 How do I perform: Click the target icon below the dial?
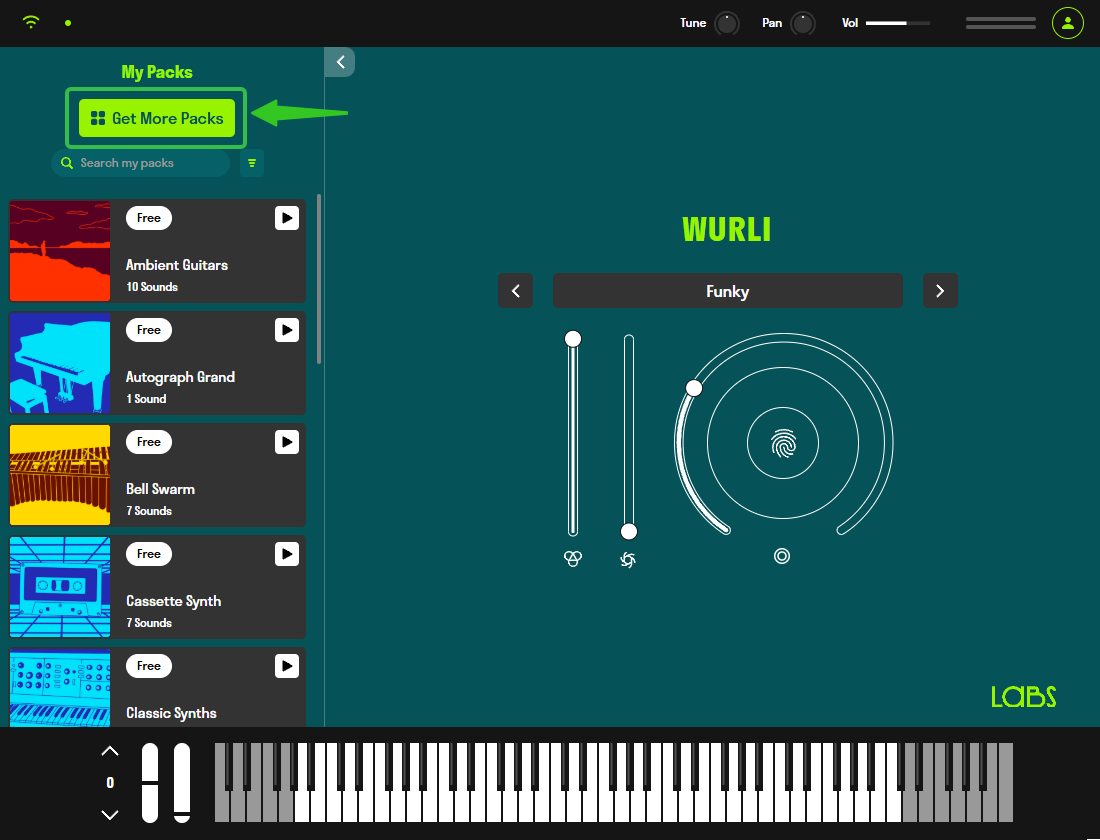[x=782, y=556]
